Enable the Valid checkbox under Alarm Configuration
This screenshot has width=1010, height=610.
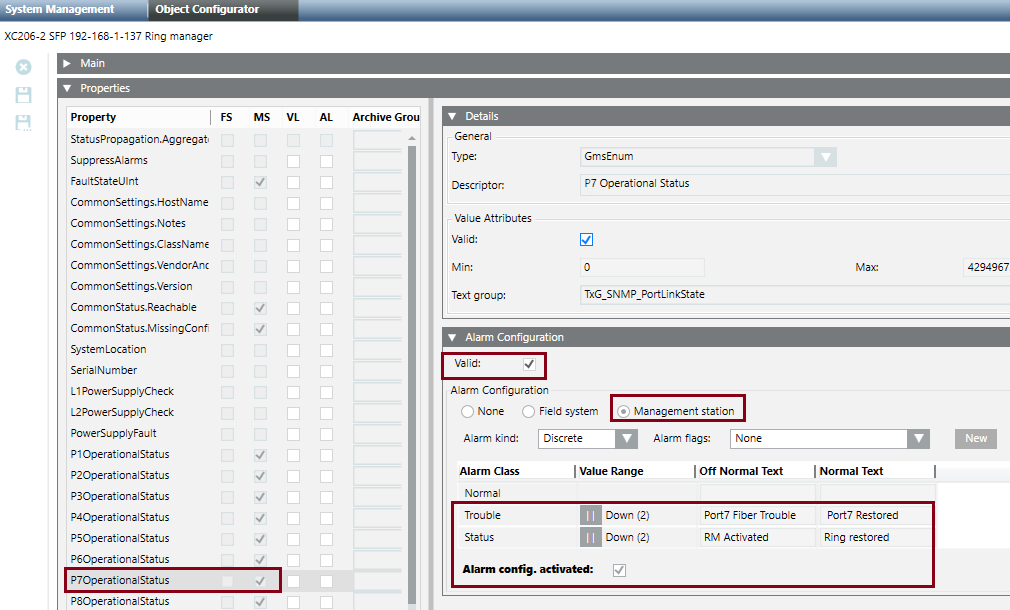[x=529, y=364]
